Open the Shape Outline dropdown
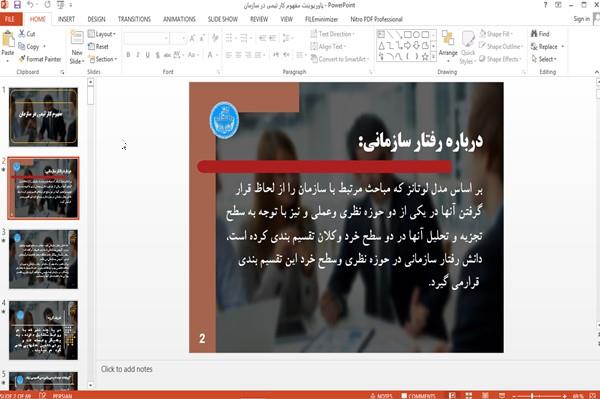Screen dimensions: 600x399 pos(501,46)
